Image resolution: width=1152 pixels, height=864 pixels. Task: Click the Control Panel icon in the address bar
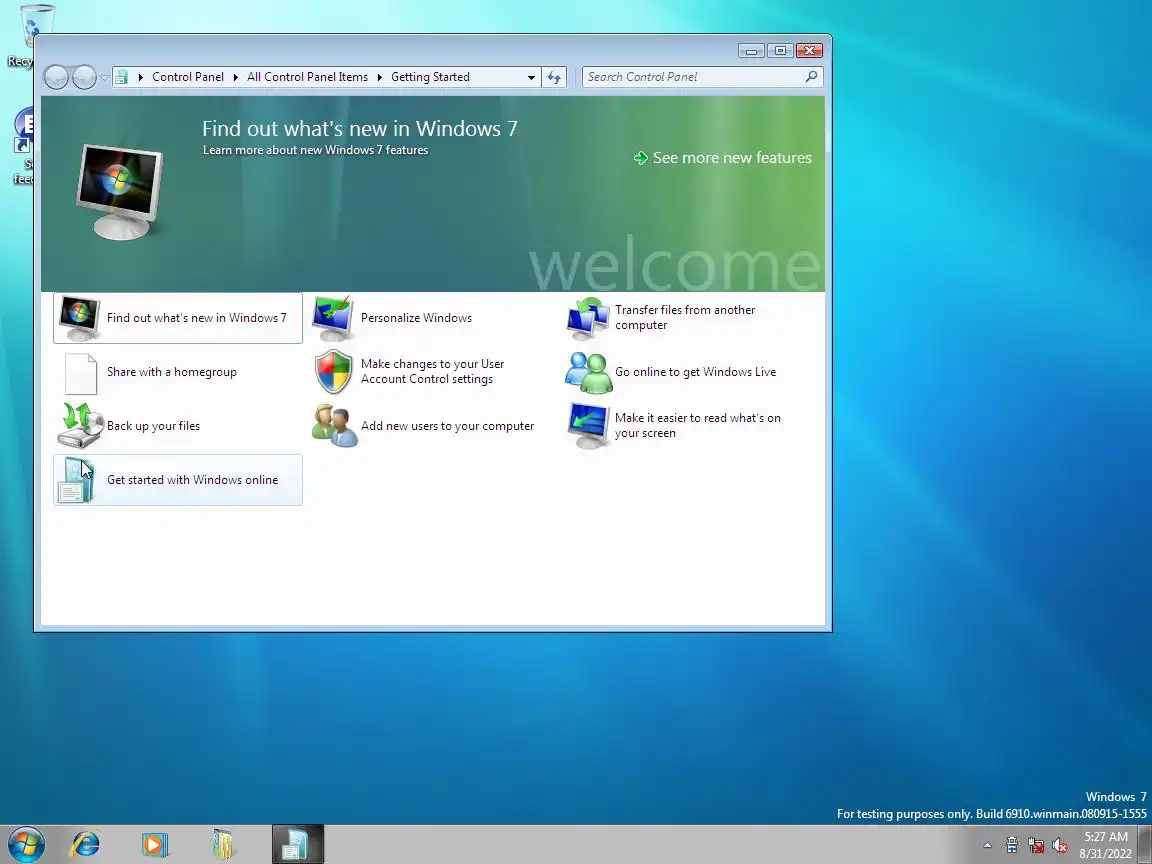122,77
